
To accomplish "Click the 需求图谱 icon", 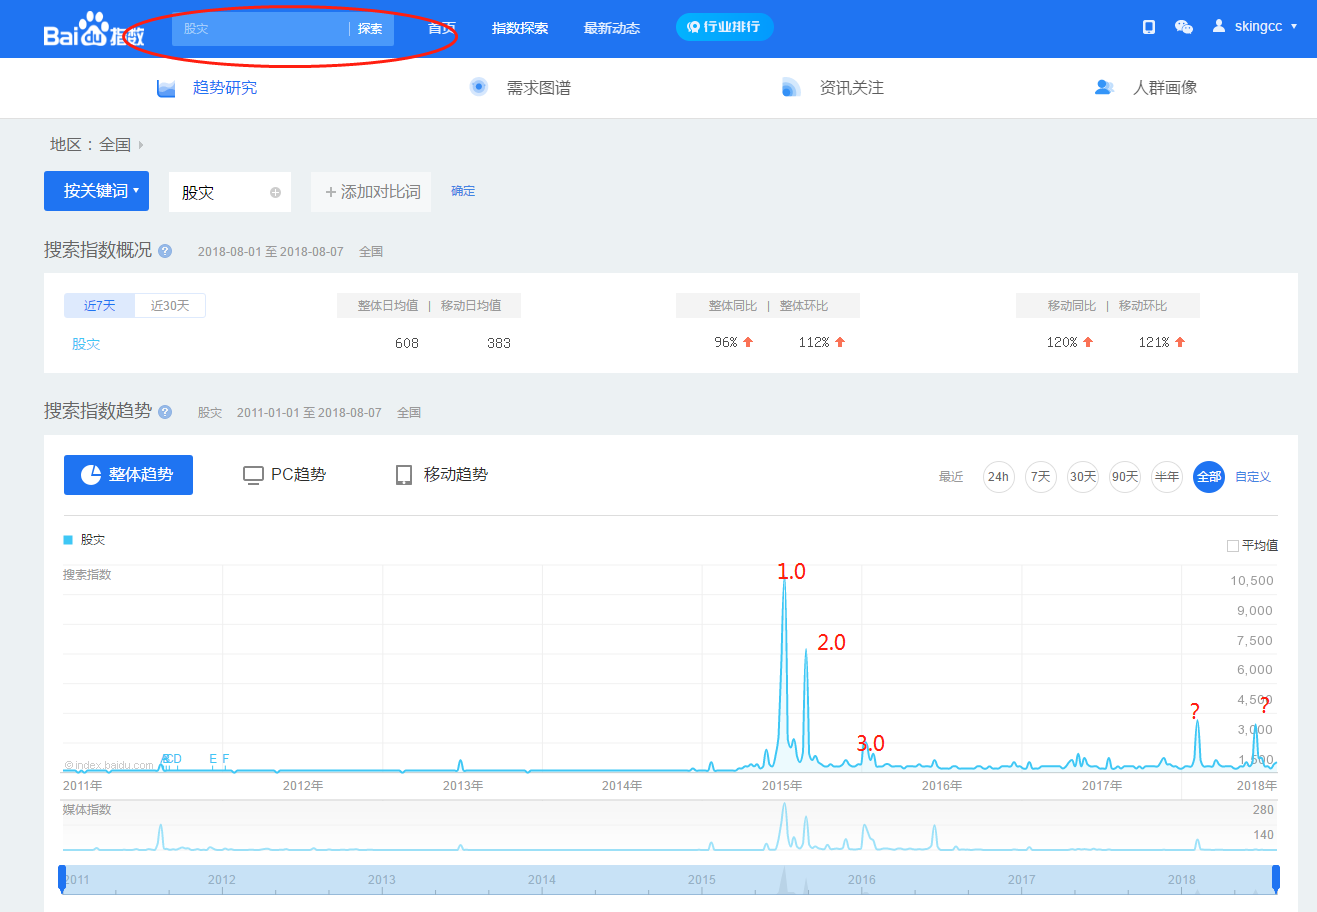I will 479,87.
